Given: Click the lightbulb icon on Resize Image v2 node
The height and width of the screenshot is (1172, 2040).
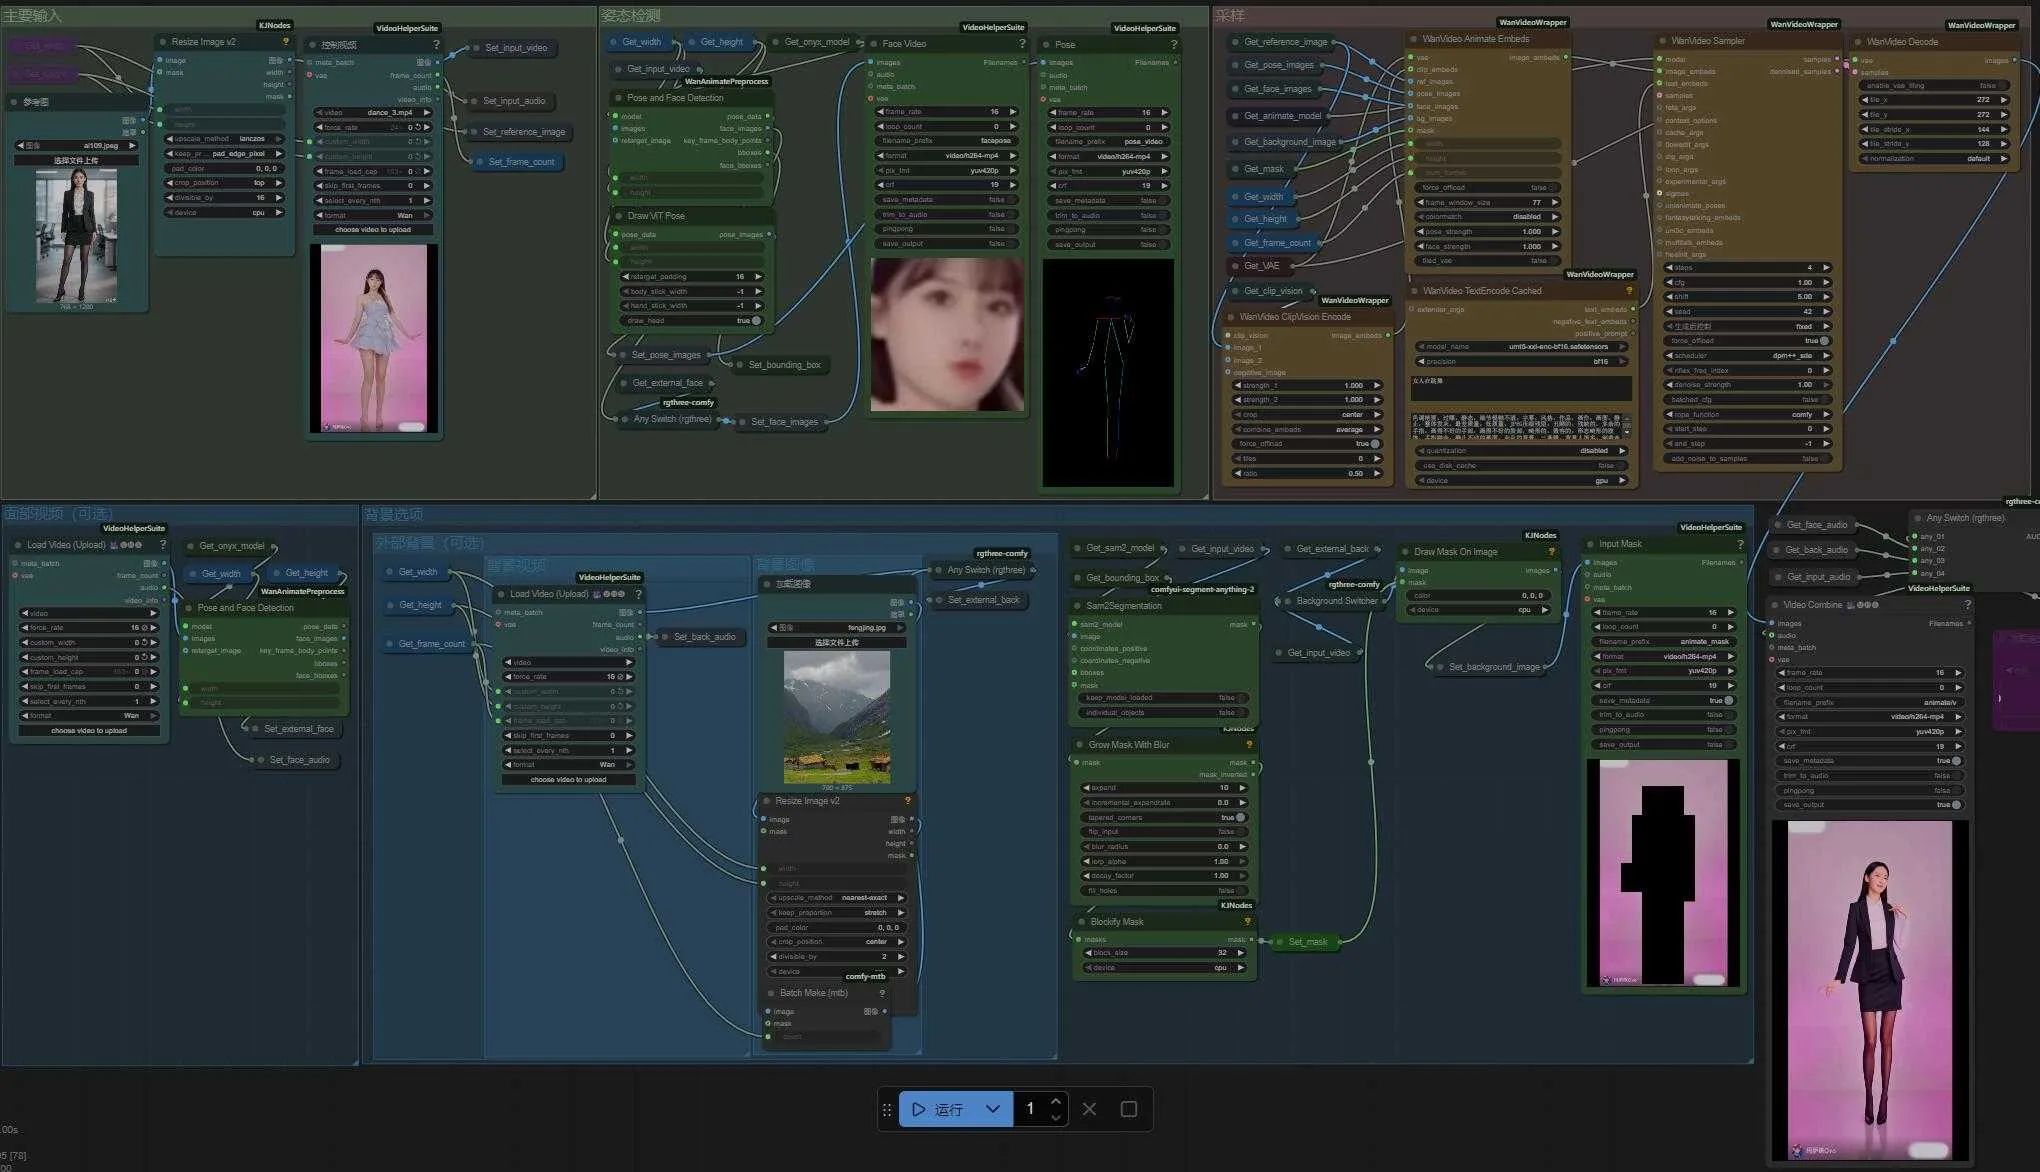Looking at the screenshot, I should [x=286, y=41].
